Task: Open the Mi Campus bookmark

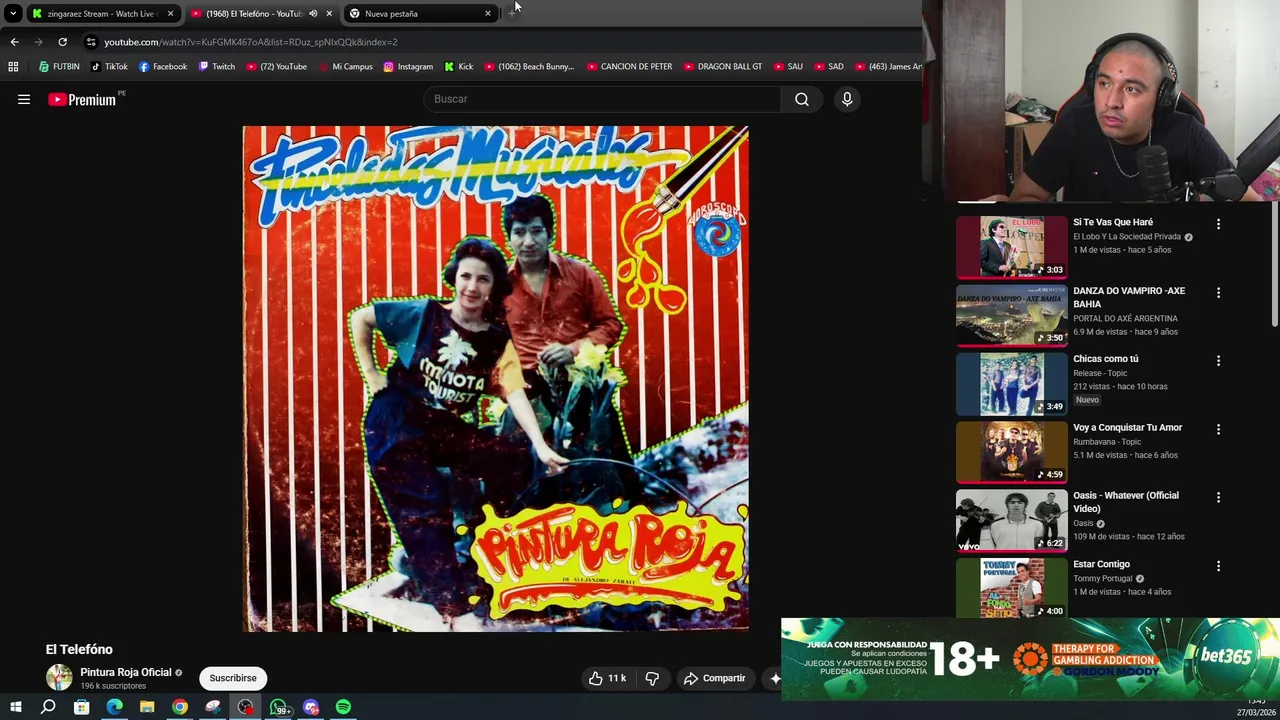Action: [x=345, y=67]
